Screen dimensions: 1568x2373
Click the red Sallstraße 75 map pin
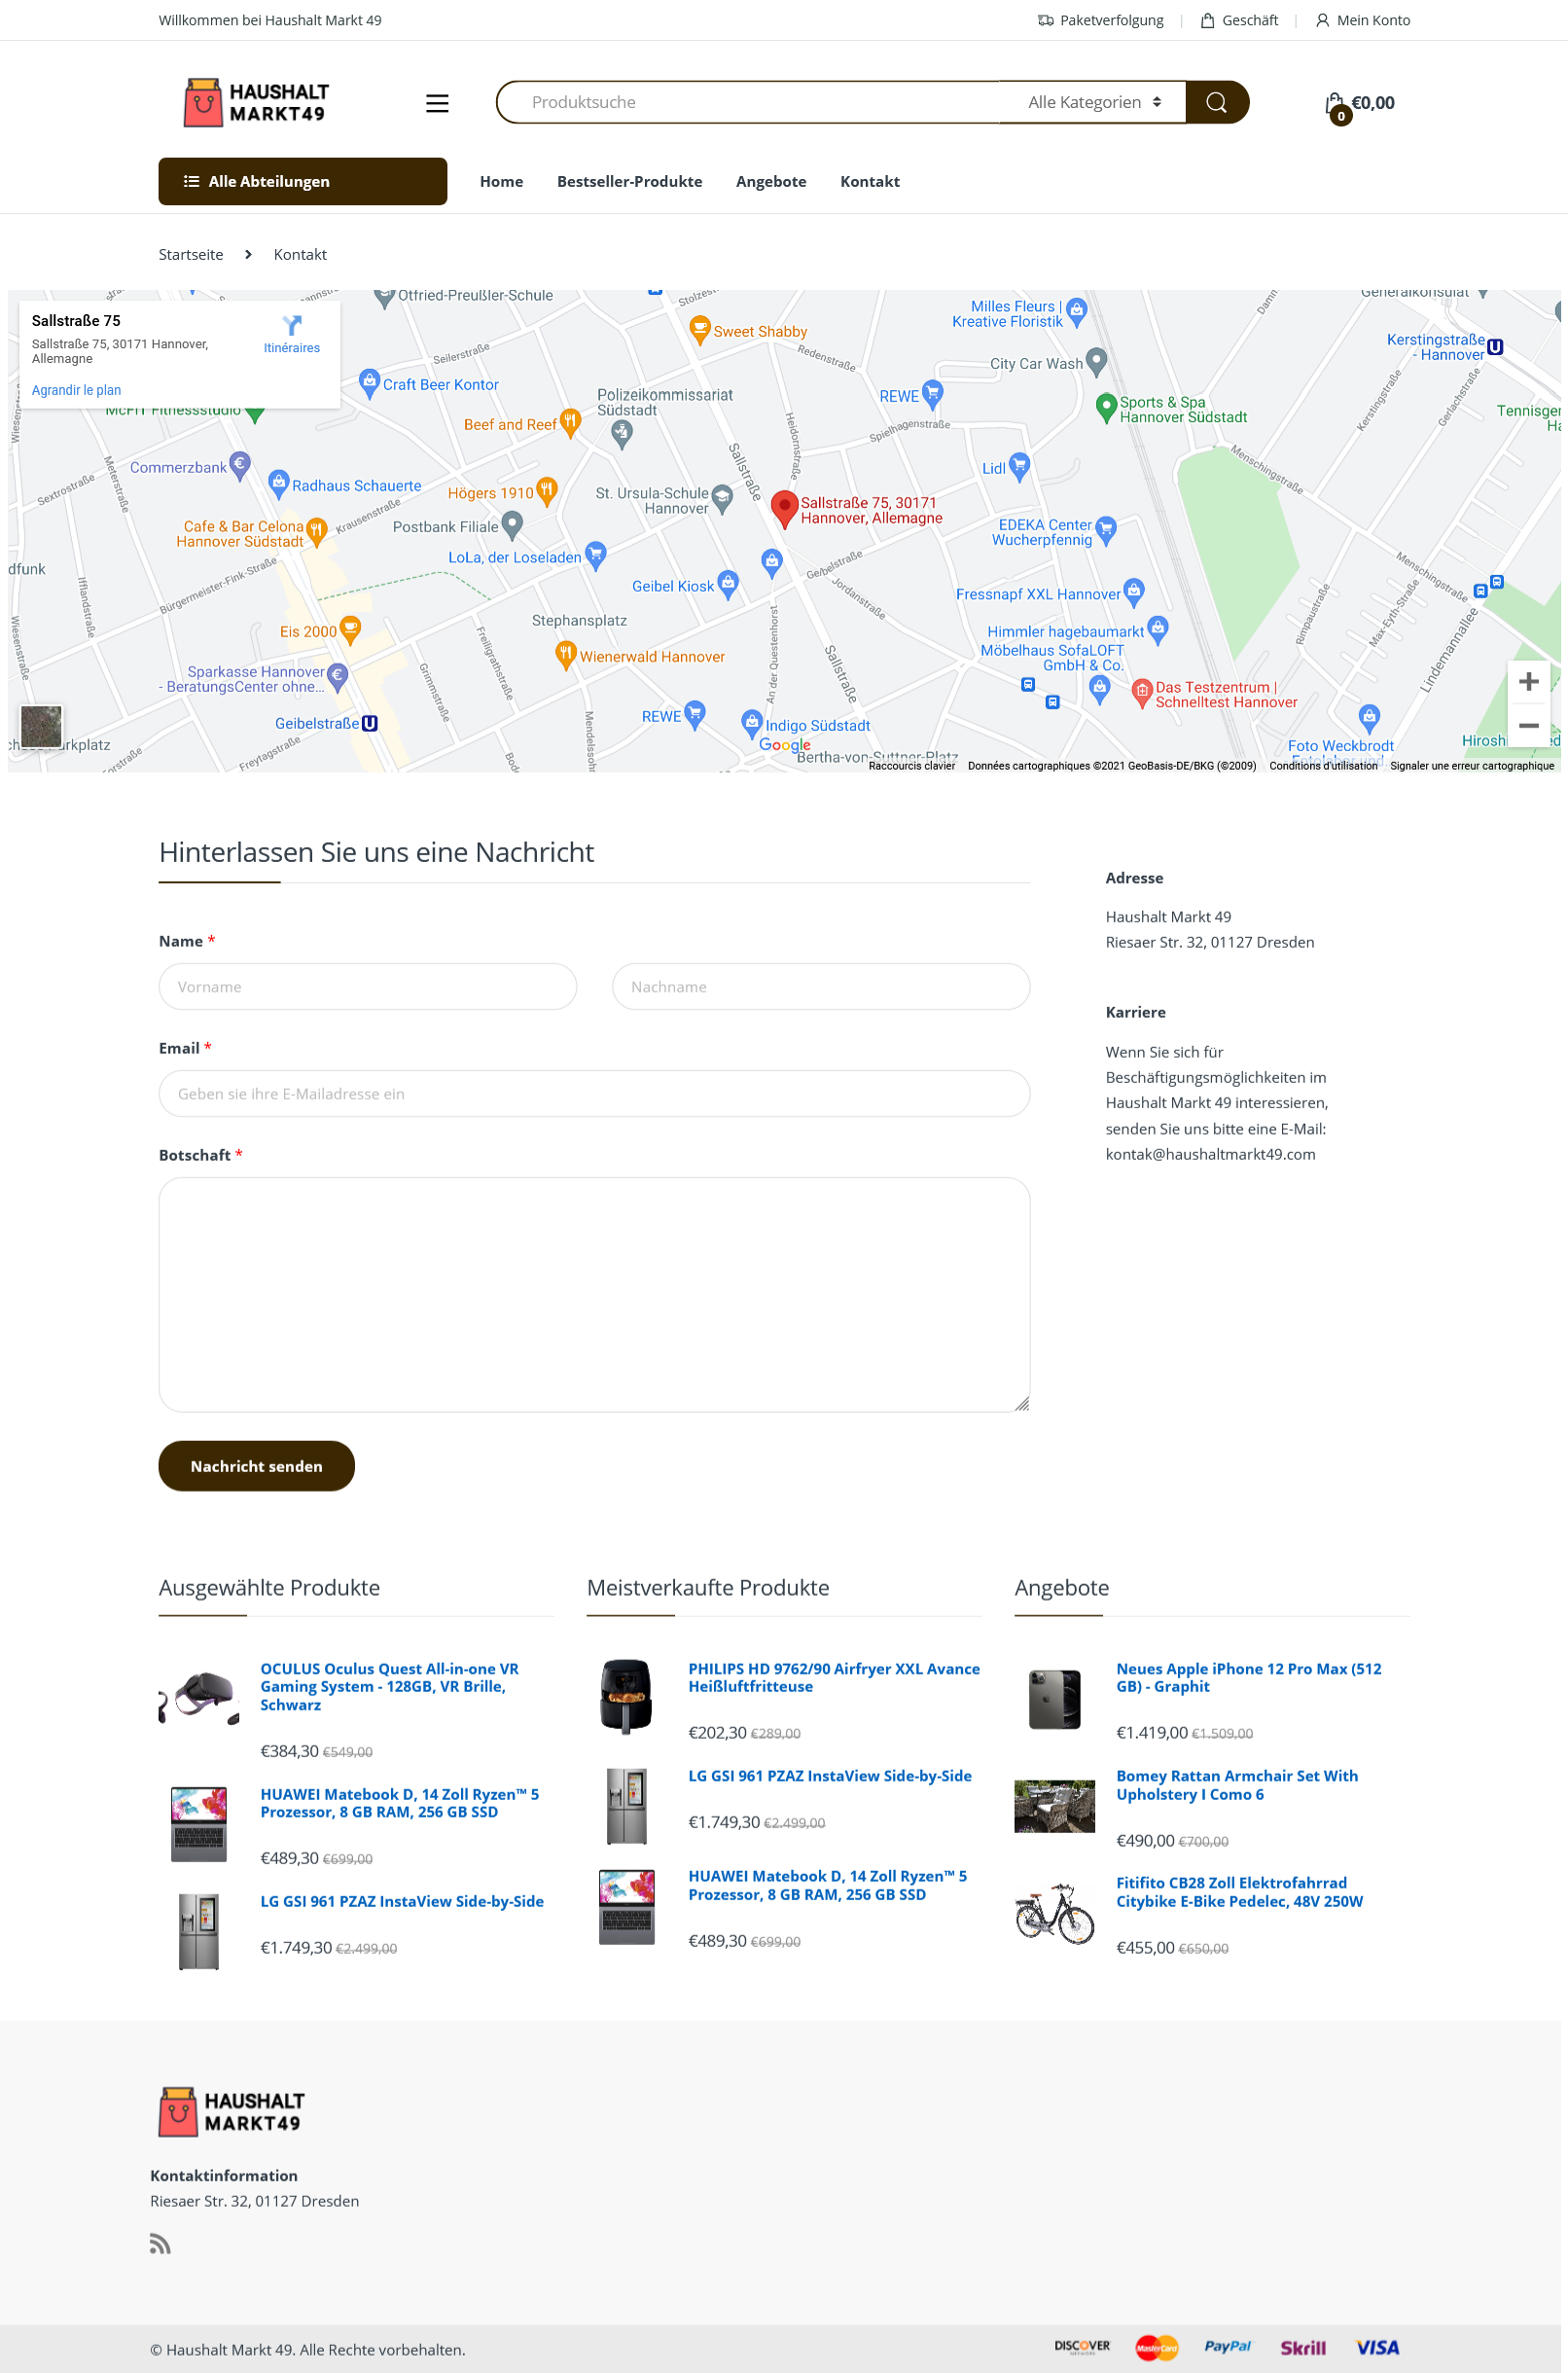[784, 508]
